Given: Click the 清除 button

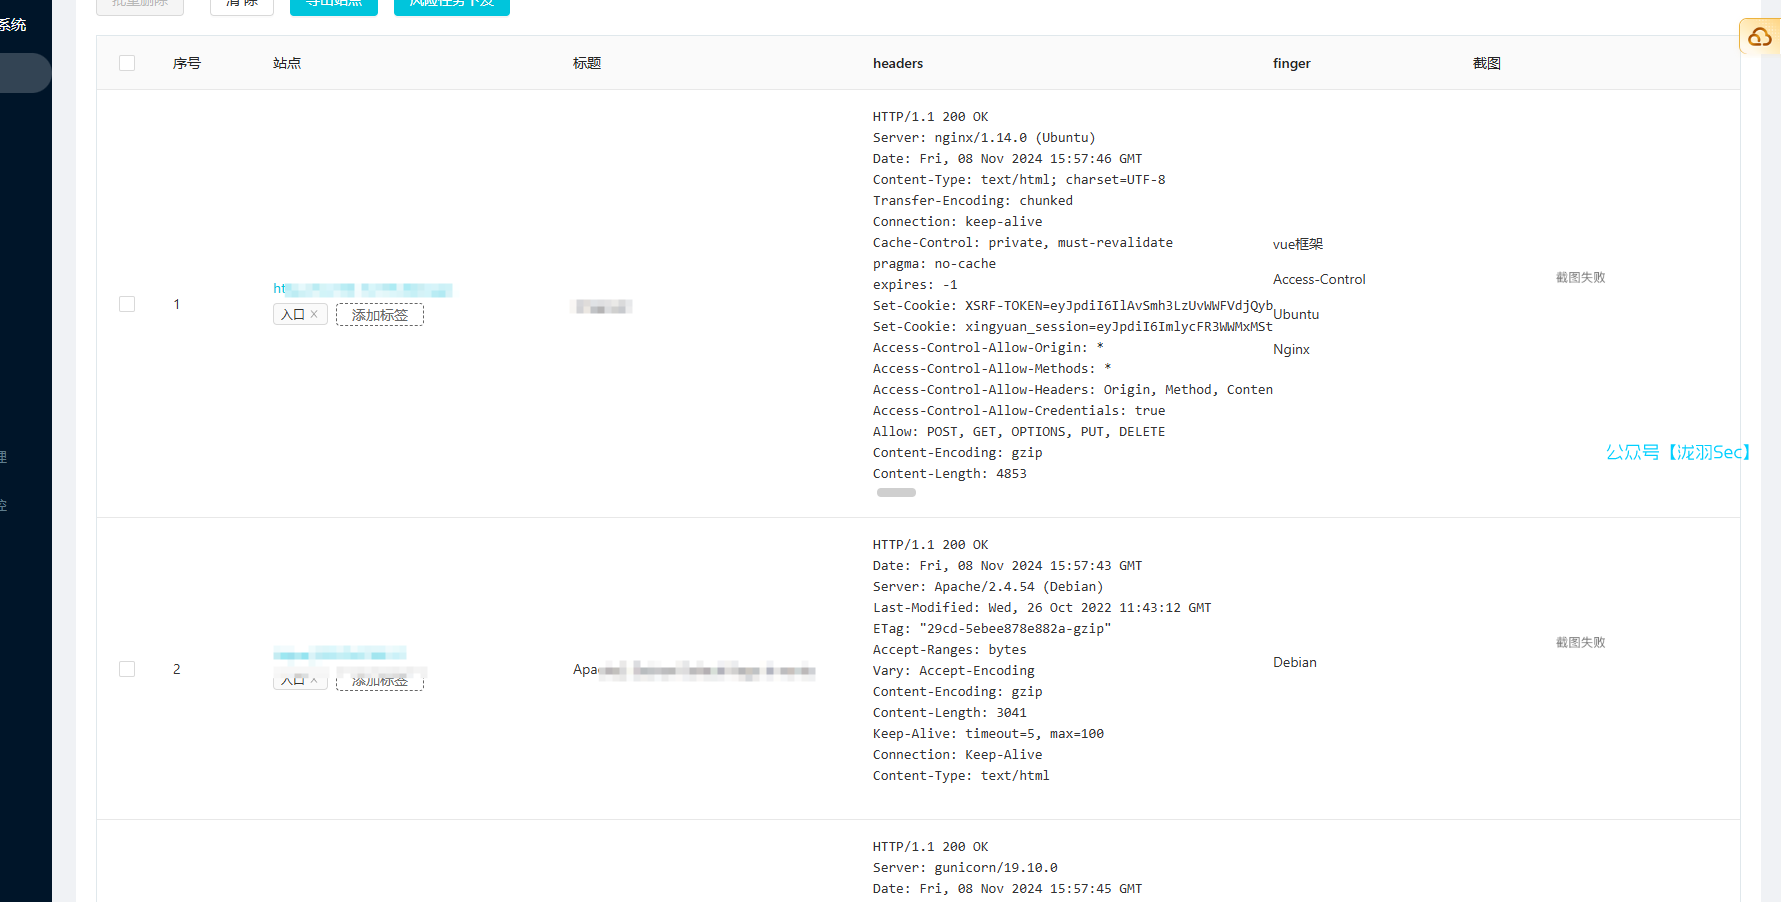Looking at the screenshot, I should (242, 4).
